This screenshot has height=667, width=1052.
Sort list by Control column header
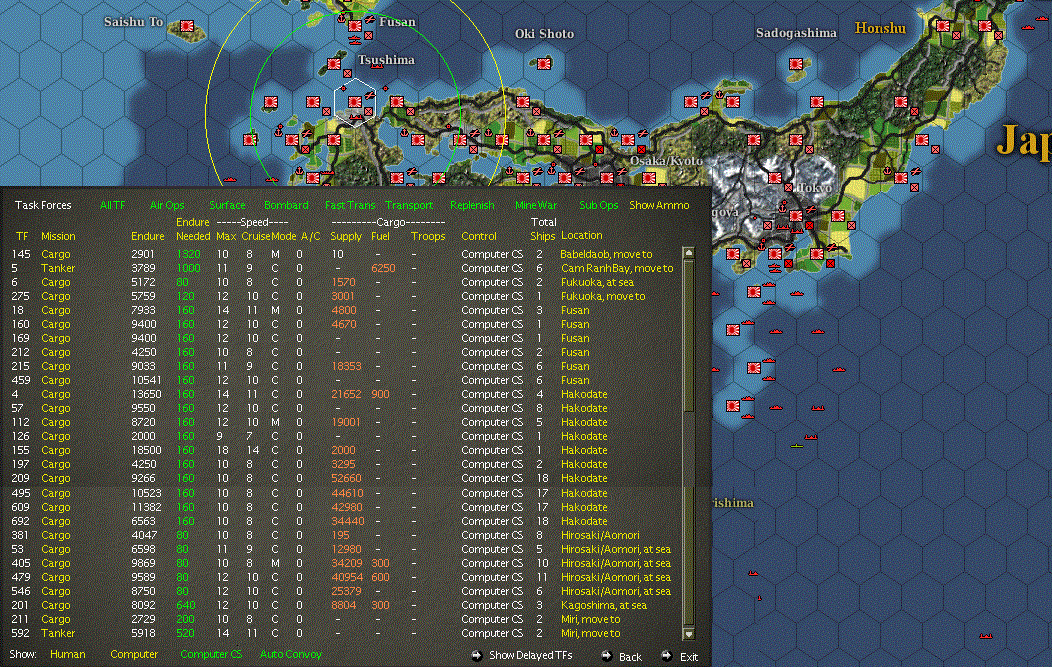tap(479, 236)
